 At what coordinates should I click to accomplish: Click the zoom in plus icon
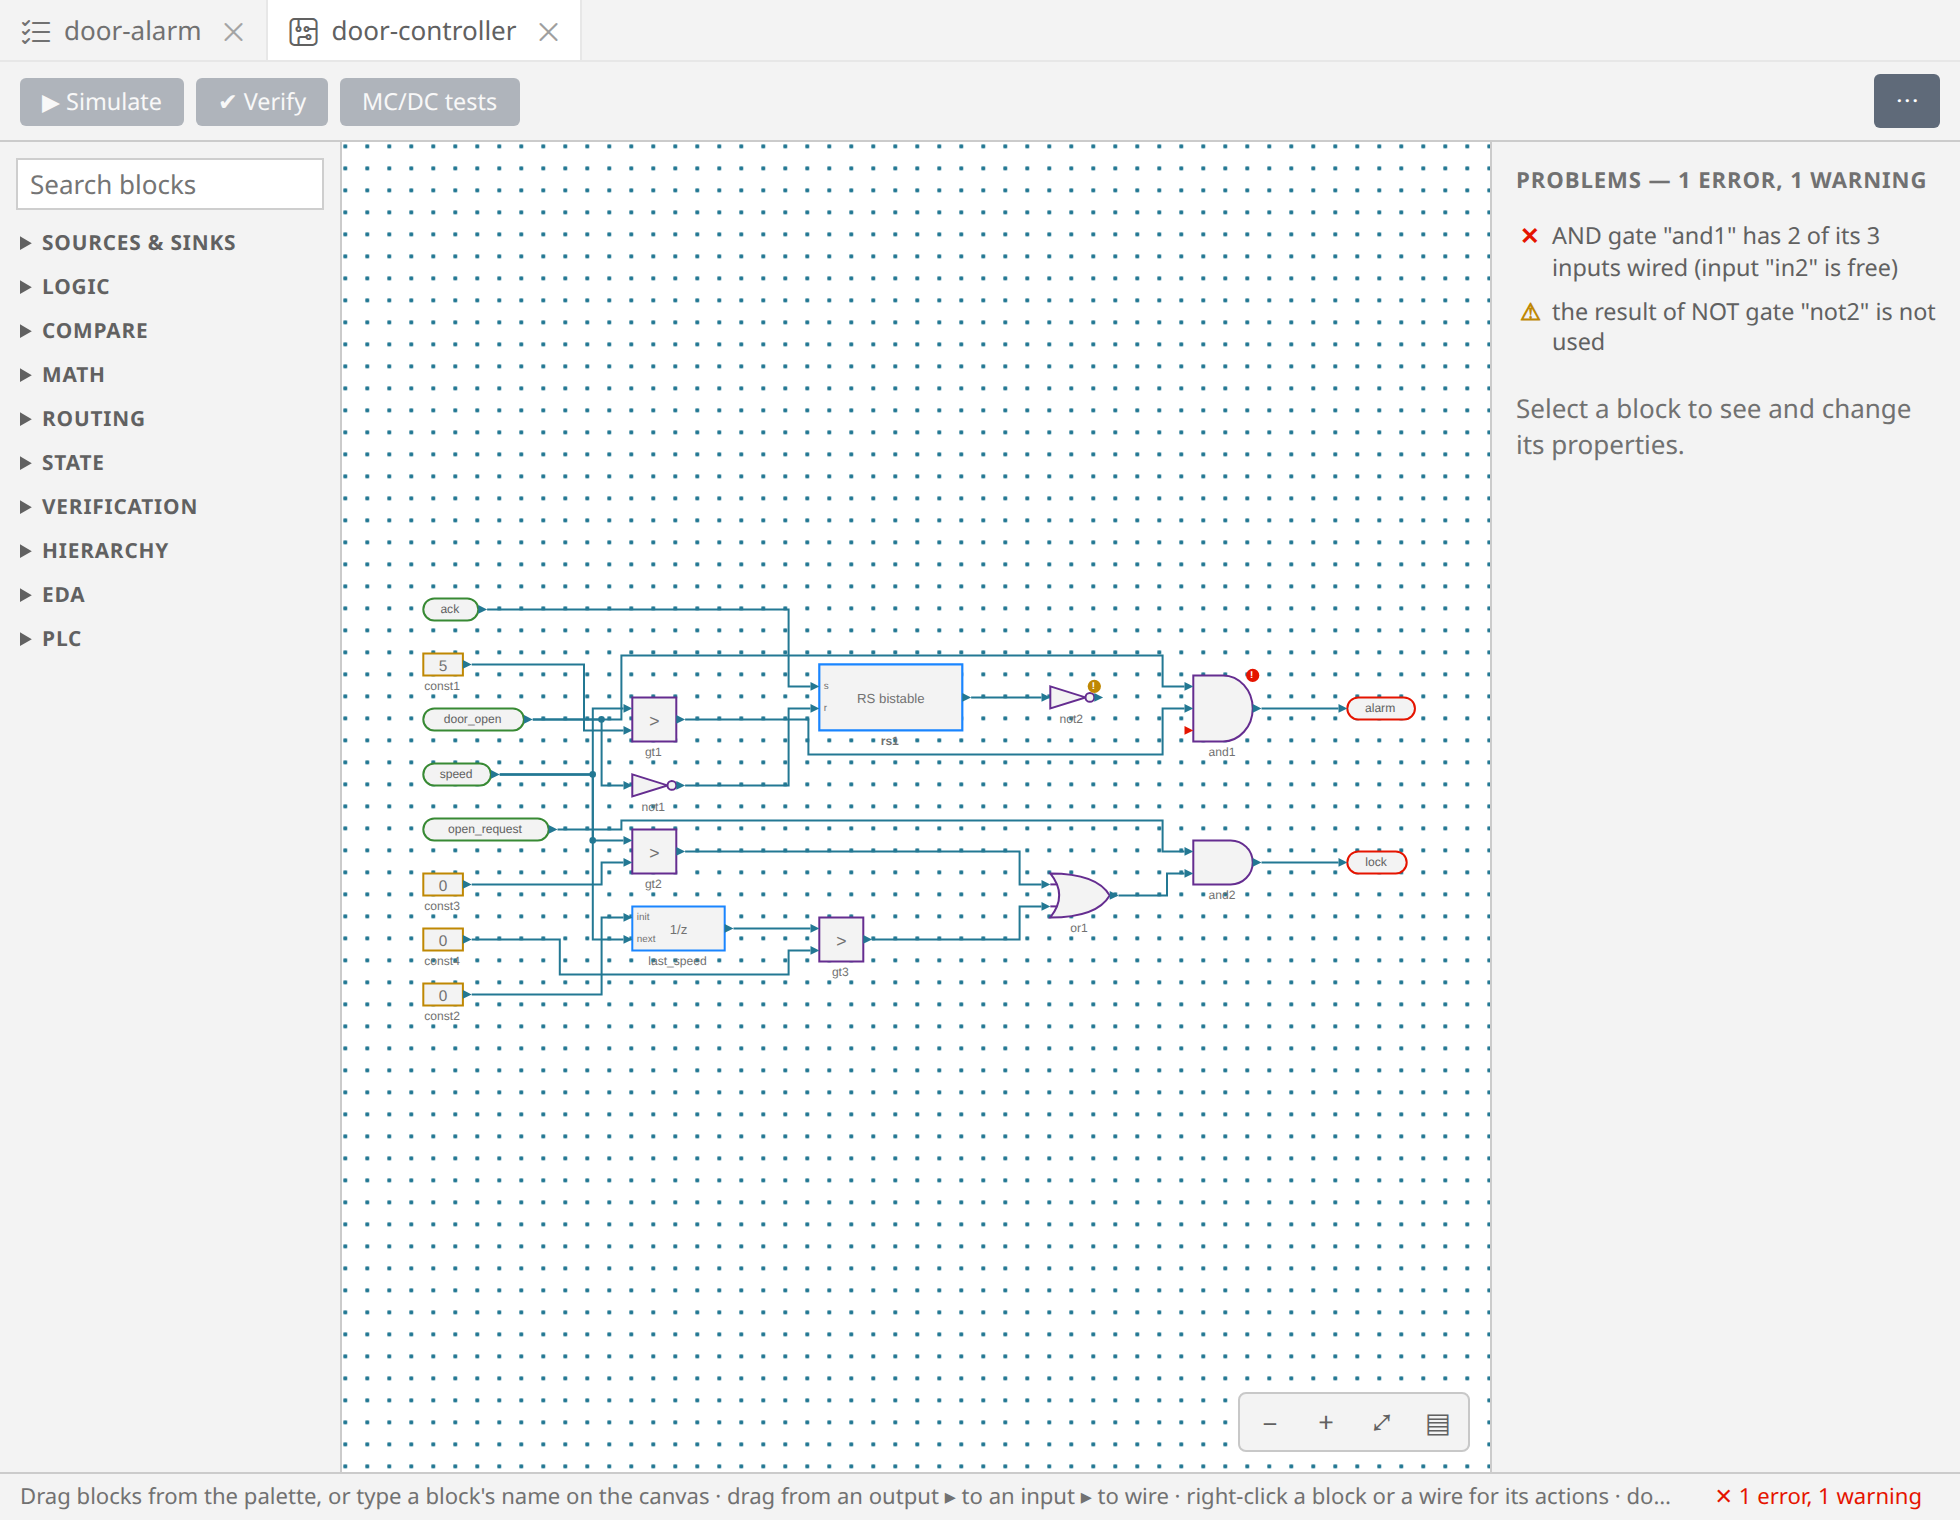click(1326, 1422)
